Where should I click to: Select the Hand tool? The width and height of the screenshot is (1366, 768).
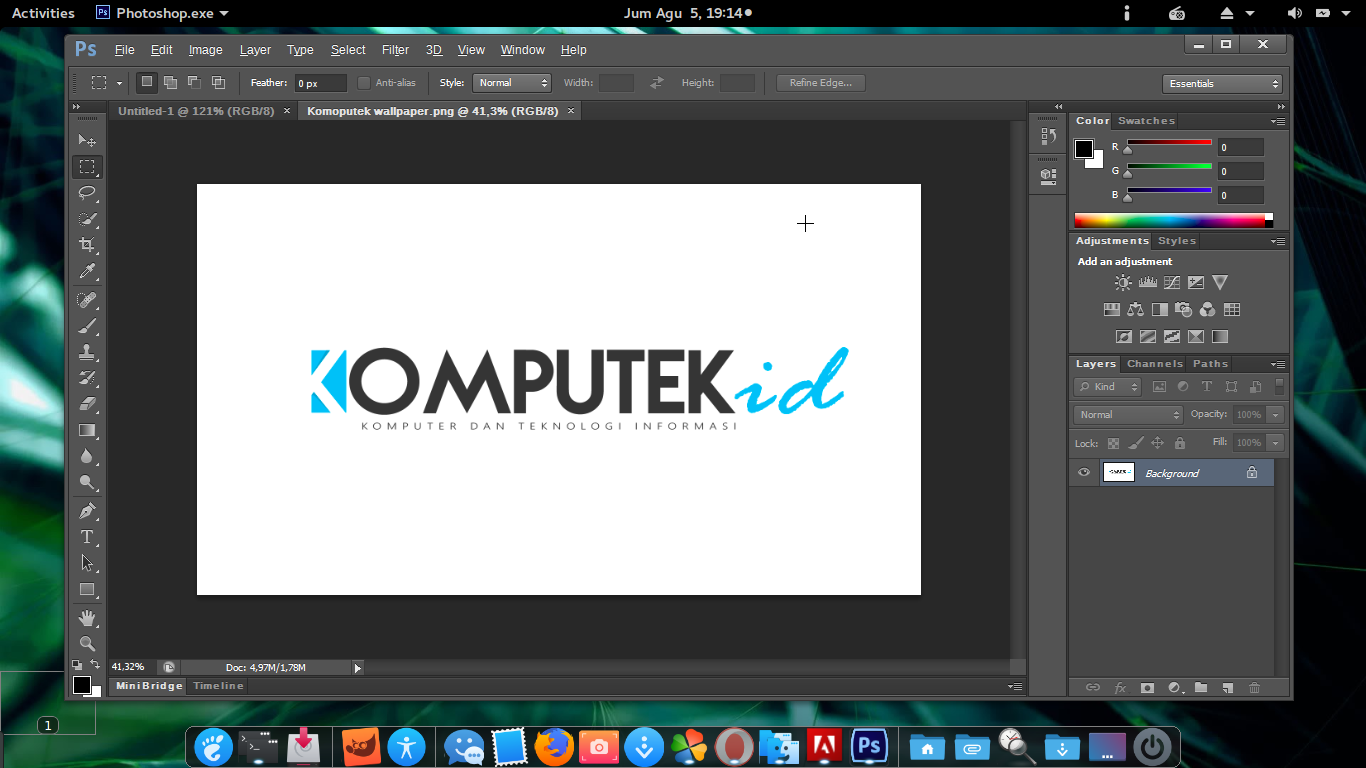click(x=87, y=617)
